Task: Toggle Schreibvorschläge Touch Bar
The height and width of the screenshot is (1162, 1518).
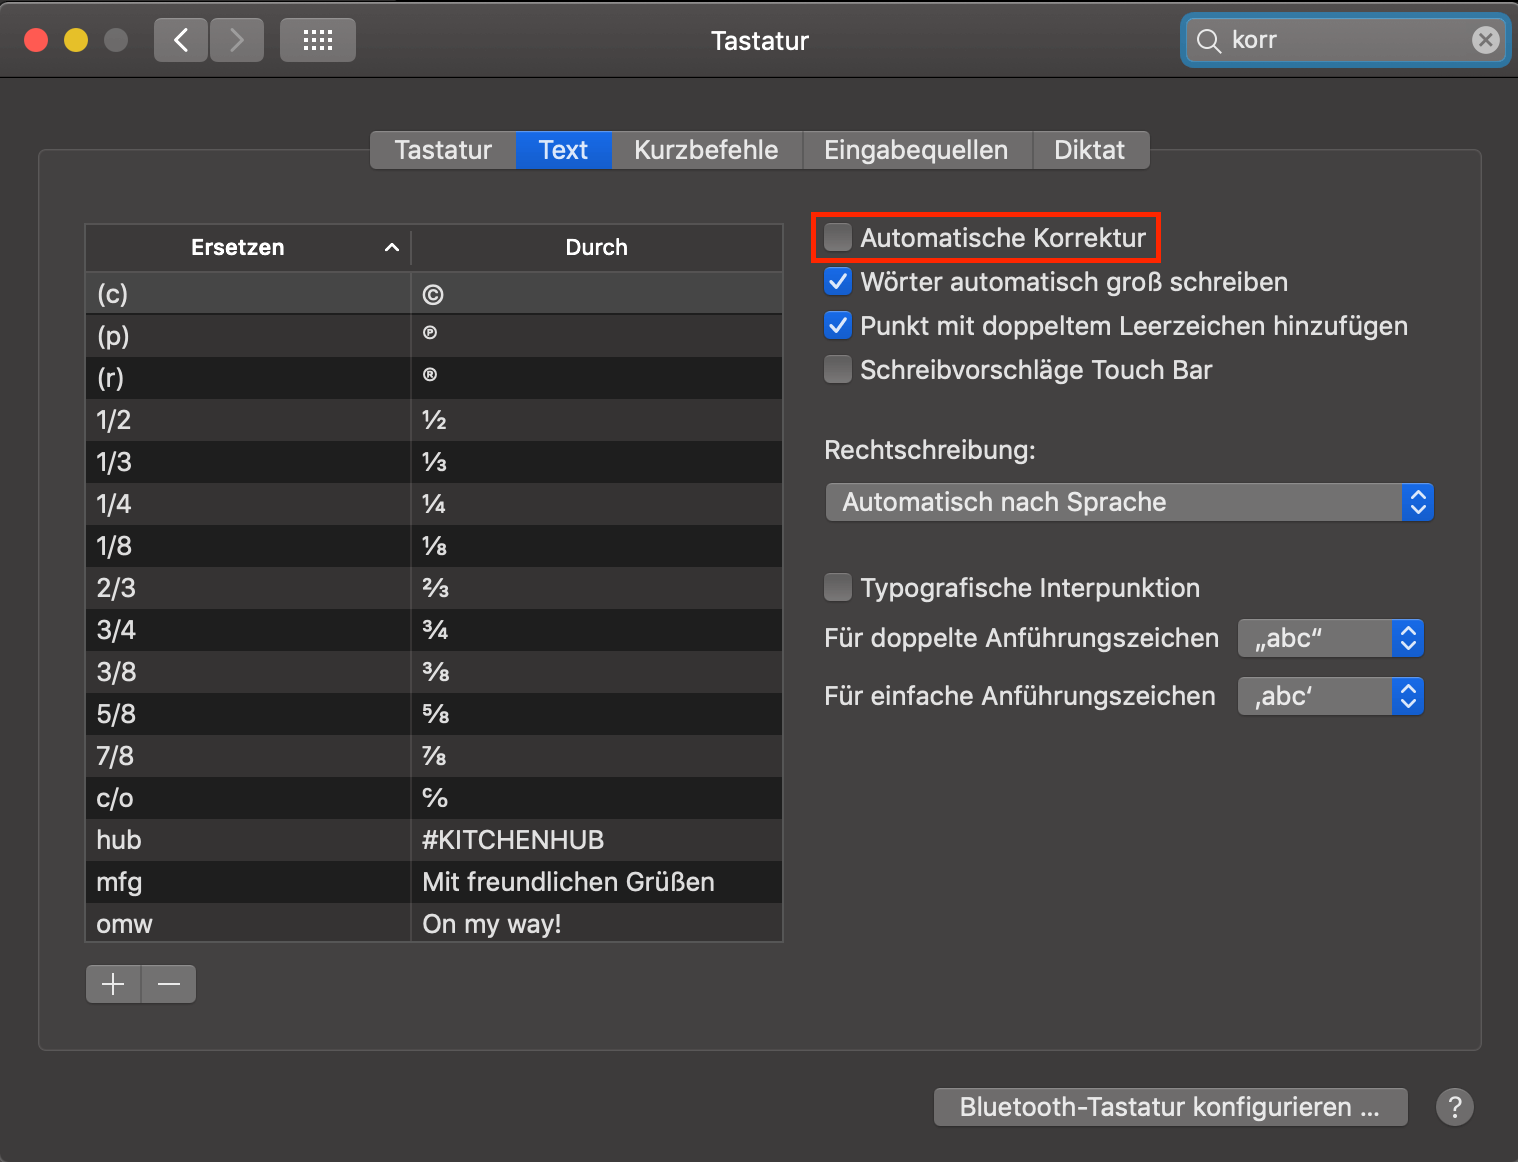Action: coord(837,369)
